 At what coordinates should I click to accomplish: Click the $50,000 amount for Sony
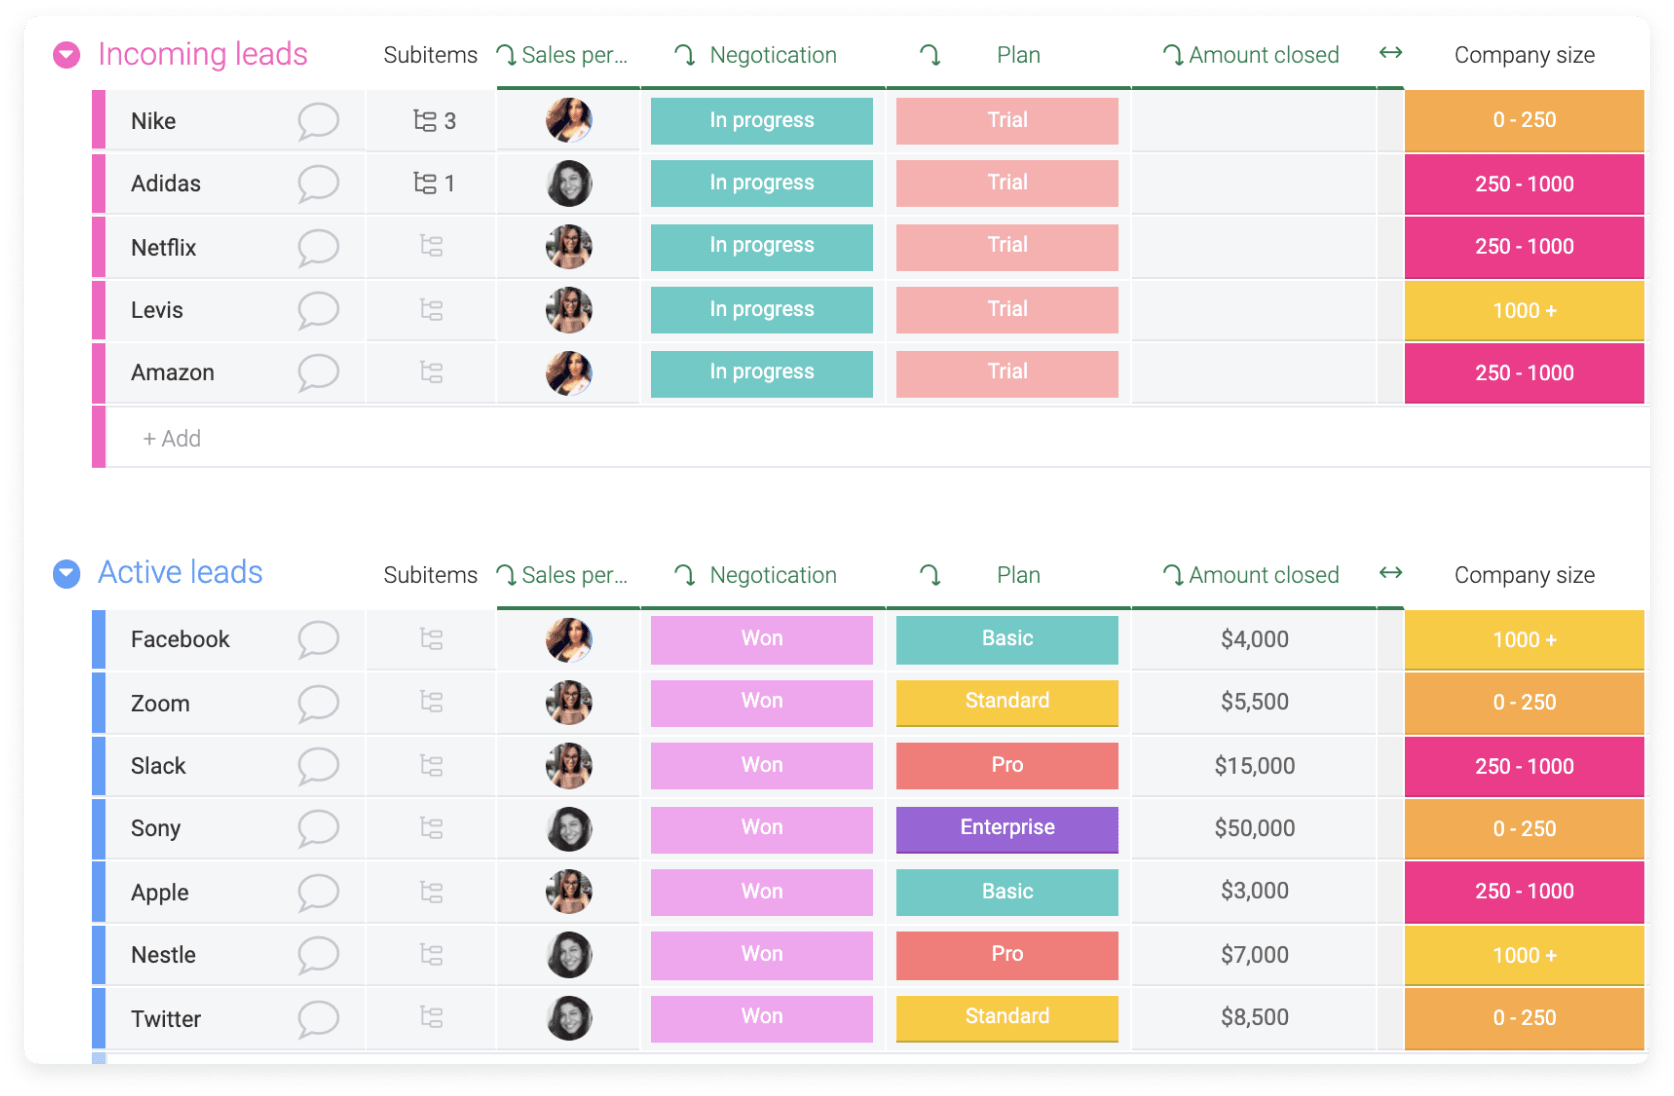tap(1254, 828)
